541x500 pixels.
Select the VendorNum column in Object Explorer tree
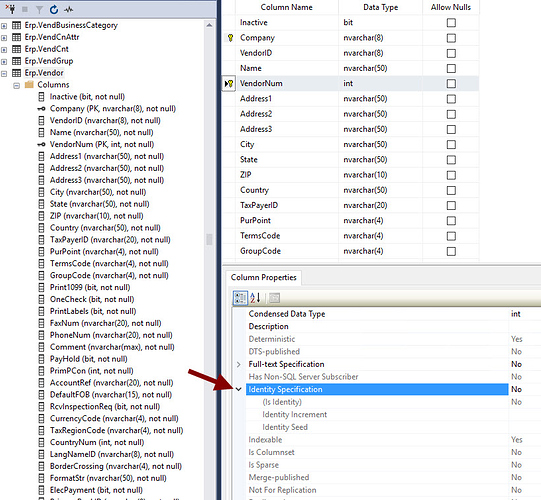coord(102,144)
